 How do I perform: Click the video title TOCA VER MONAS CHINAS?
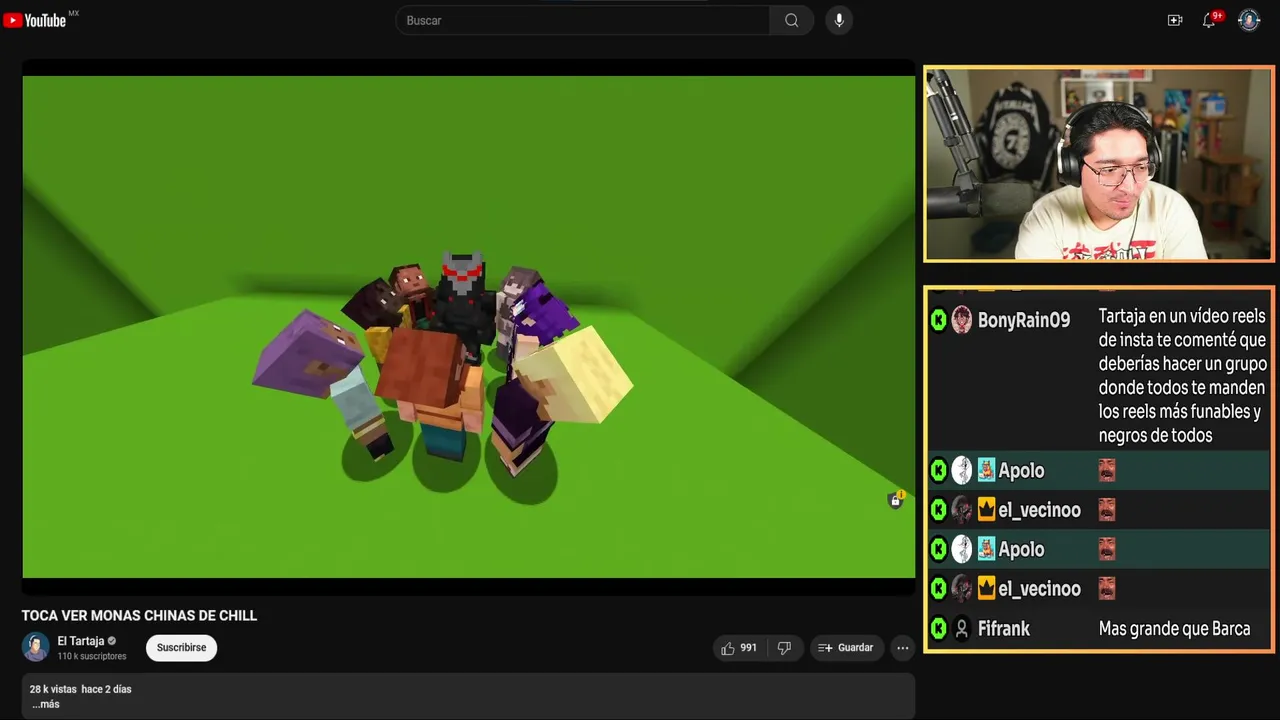[x=139, y=616]
